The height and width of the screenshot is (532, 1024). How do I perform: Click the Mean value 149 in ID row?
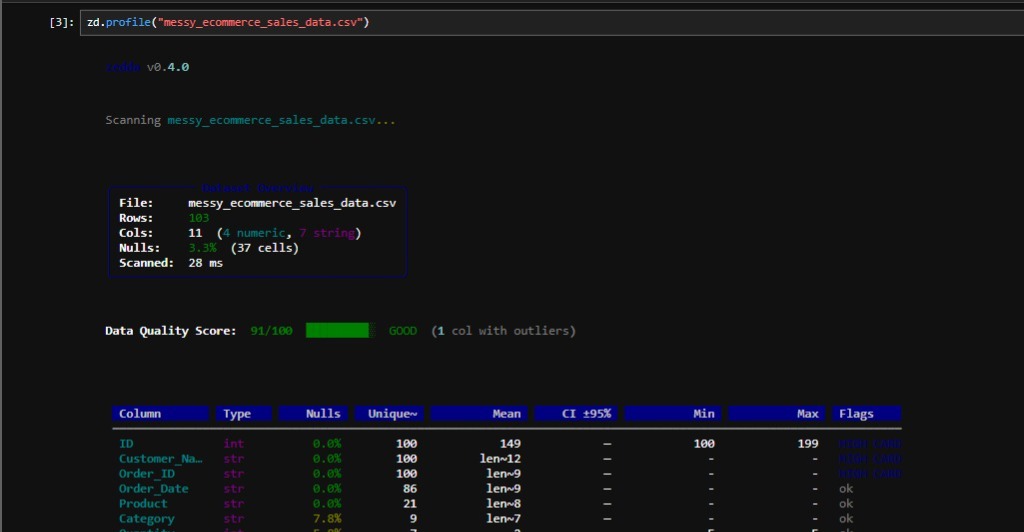click(x=510, y=444)
